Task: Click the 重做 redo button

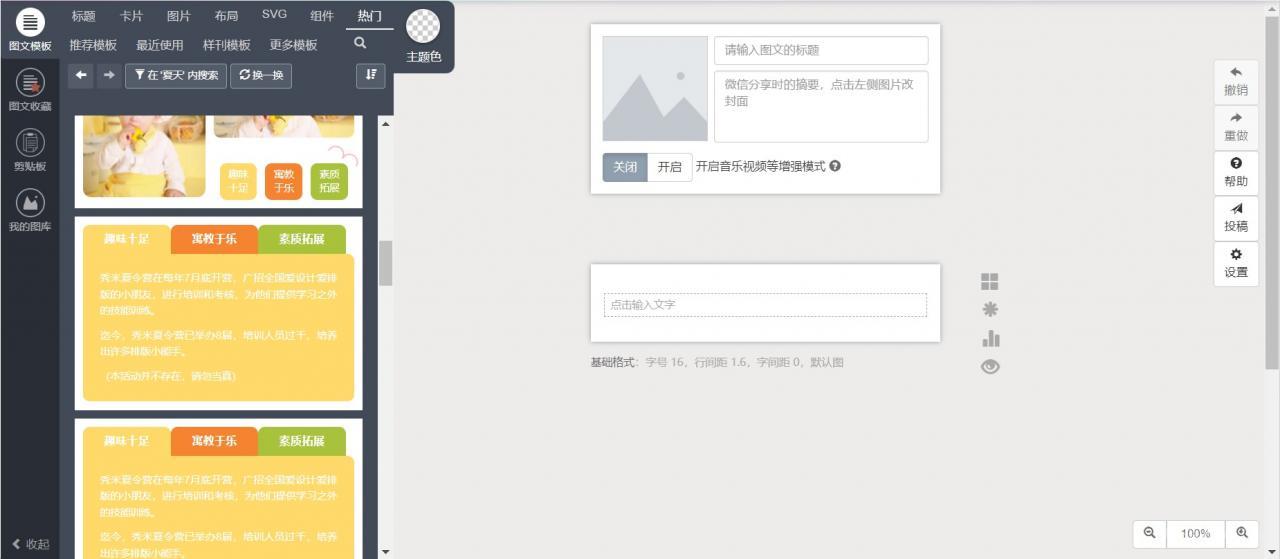Action: pos(1236,127)
